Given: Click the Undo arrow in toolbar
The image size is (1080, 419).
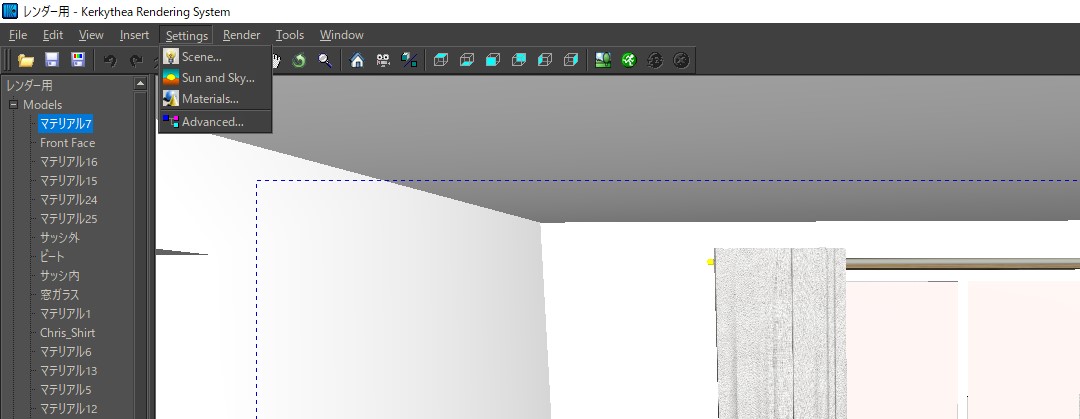Looking at the screenshot, I should (110, 61).
